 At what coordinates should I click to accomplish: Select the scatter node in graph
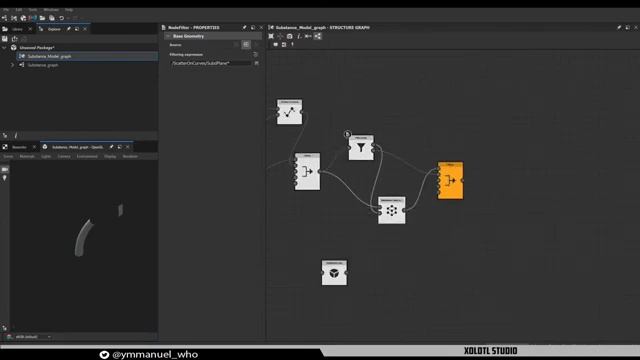(x=392, y=210)
